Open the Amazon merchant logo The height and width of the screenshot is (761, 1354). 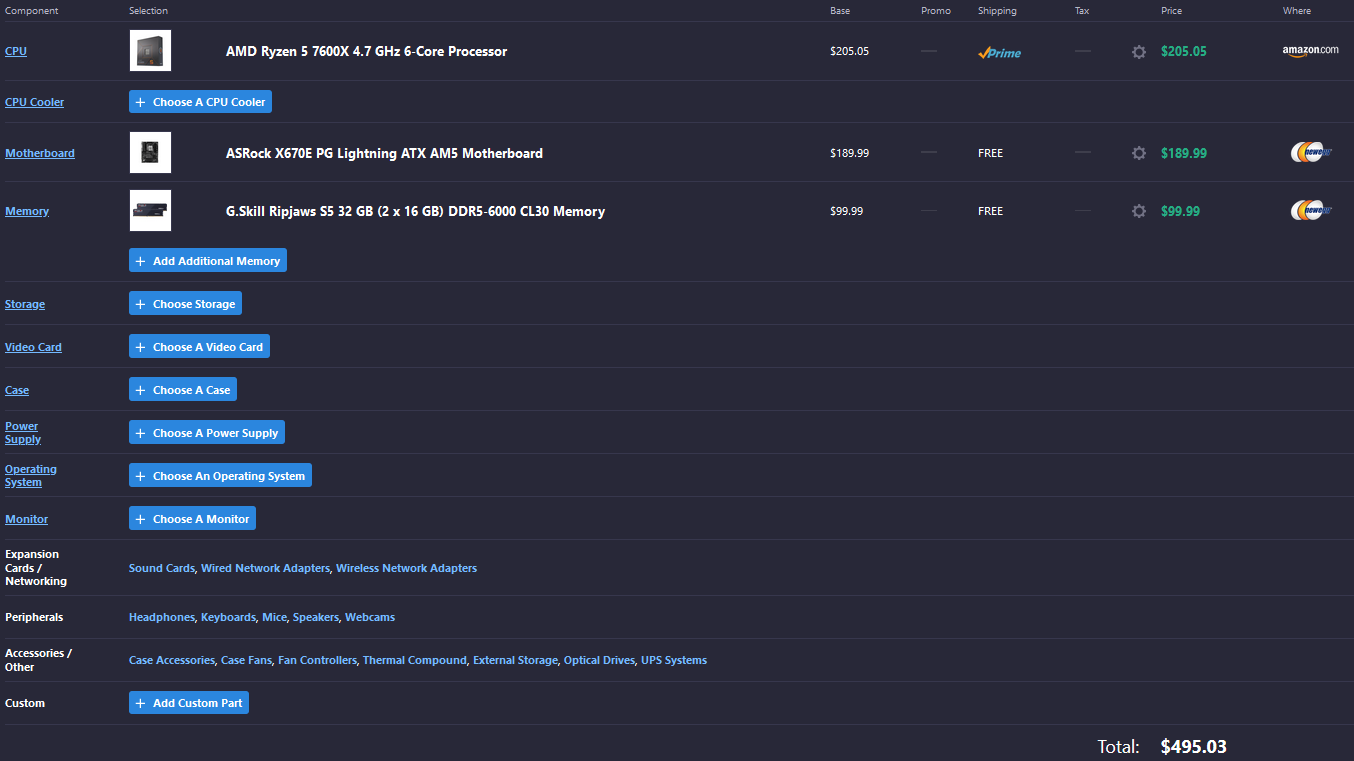tap(1310, 50)
